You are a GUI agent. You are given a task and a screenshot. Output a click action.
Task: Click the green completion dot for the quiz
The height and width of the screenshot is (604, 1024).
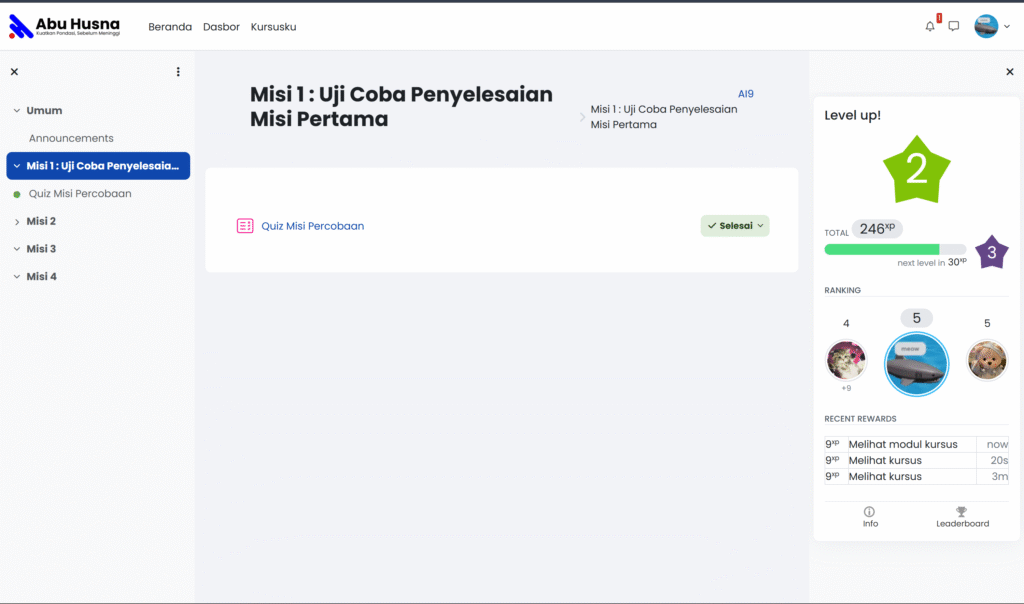(x=17, y=194)
